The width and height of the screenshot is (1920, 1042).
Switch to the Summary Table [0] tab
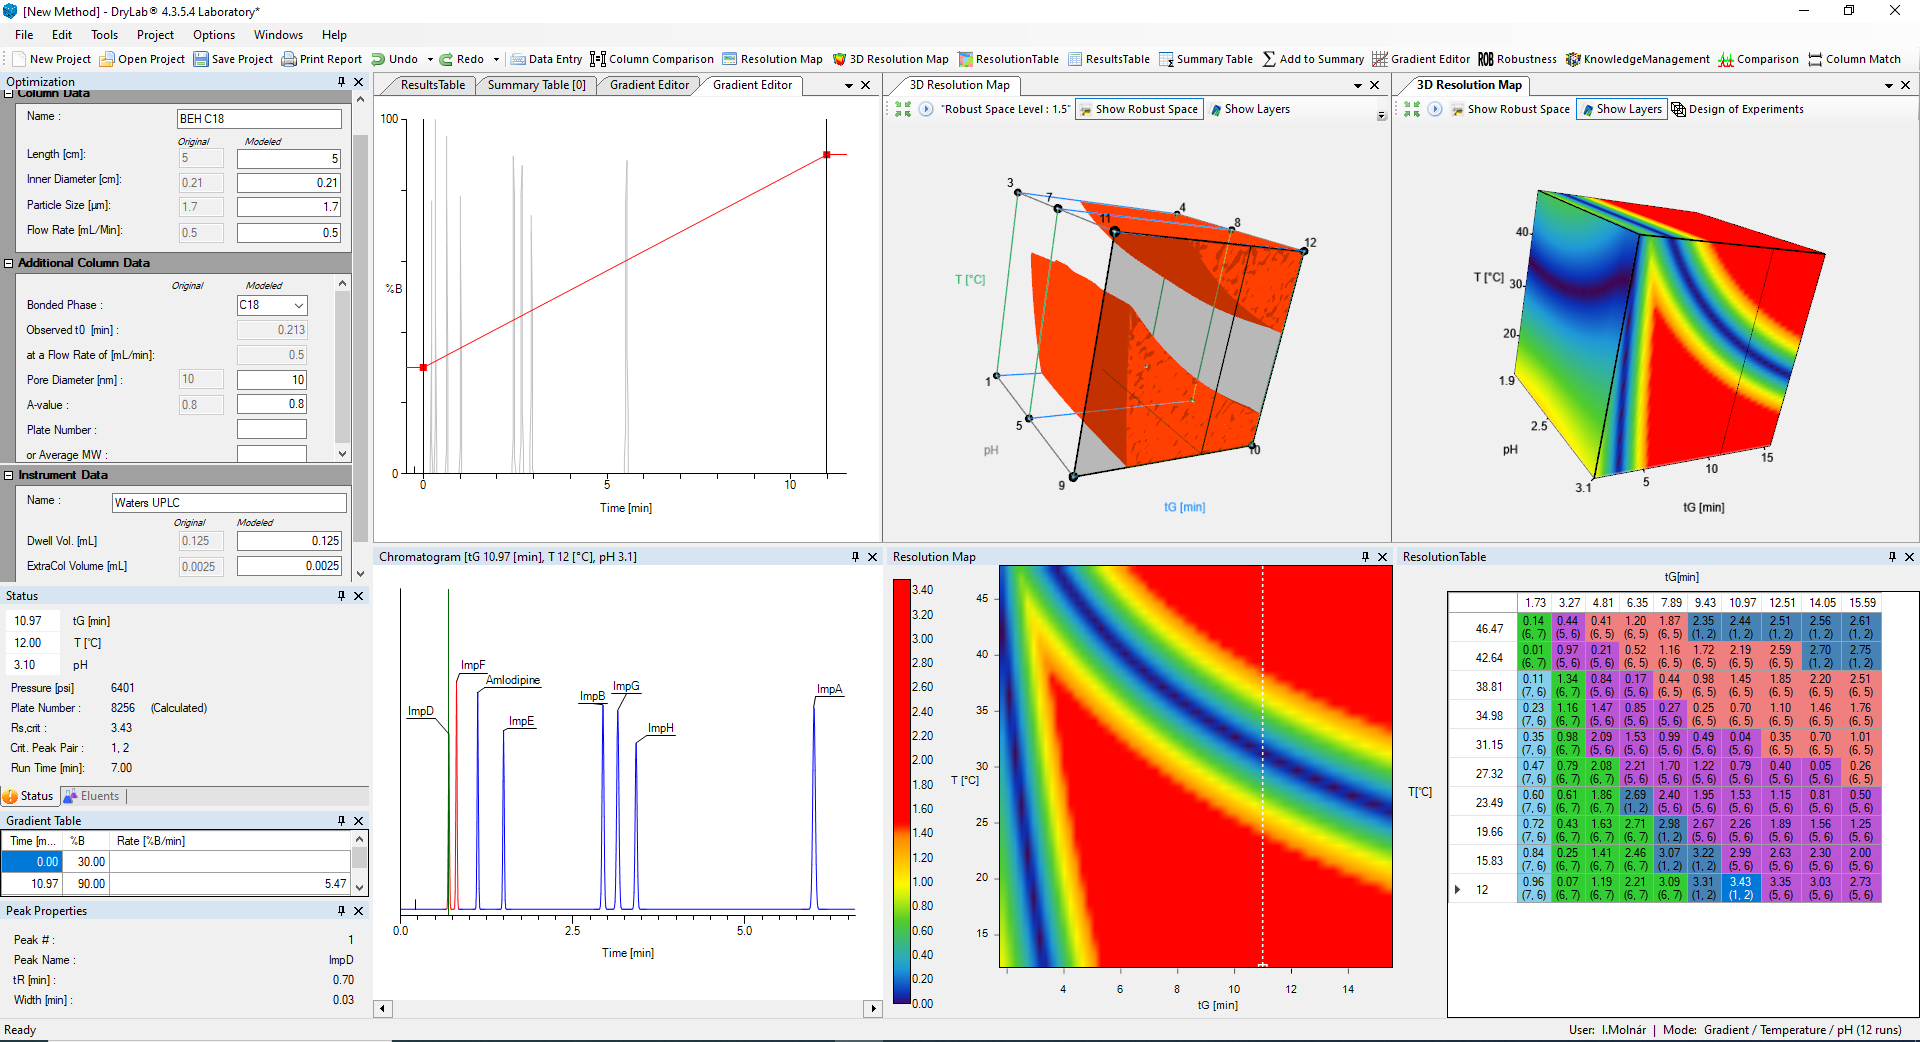pyautogui.click(x=536, y=85)
